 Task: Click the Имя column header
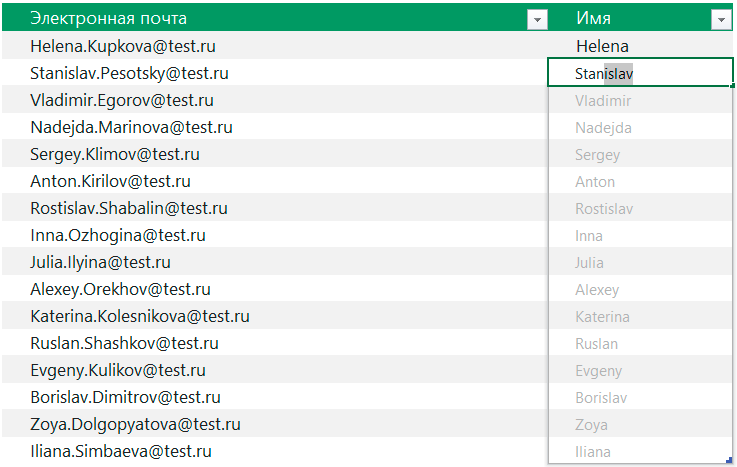641,18
